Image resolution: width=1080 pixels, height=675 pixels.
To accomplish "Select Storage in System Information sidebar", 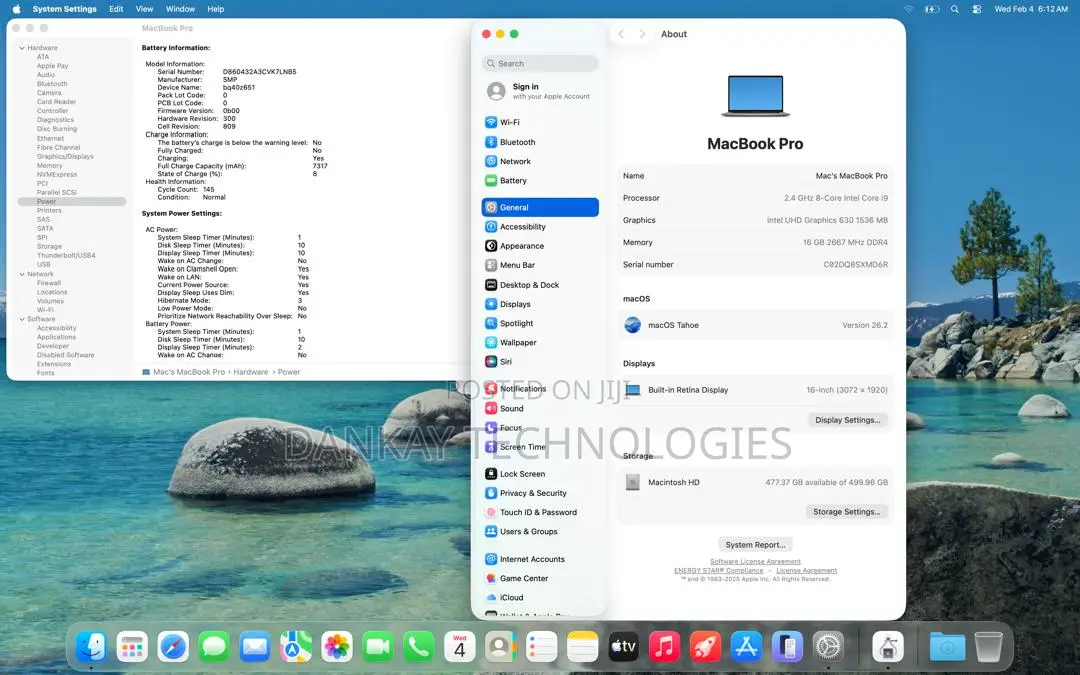I will [x=50, y=247].
